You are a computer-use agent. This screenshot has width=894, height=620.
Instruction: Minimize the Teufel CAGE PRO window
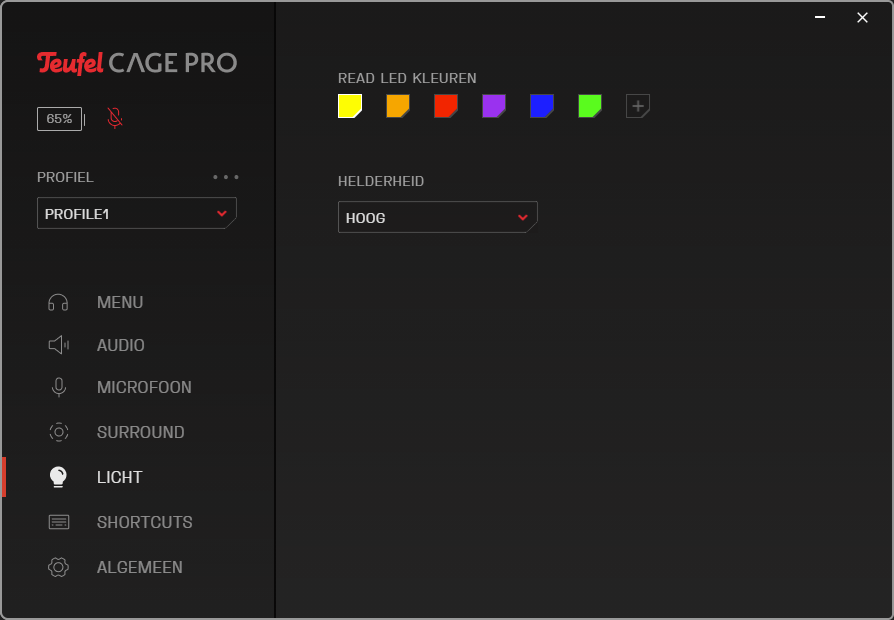coord(820,17)
